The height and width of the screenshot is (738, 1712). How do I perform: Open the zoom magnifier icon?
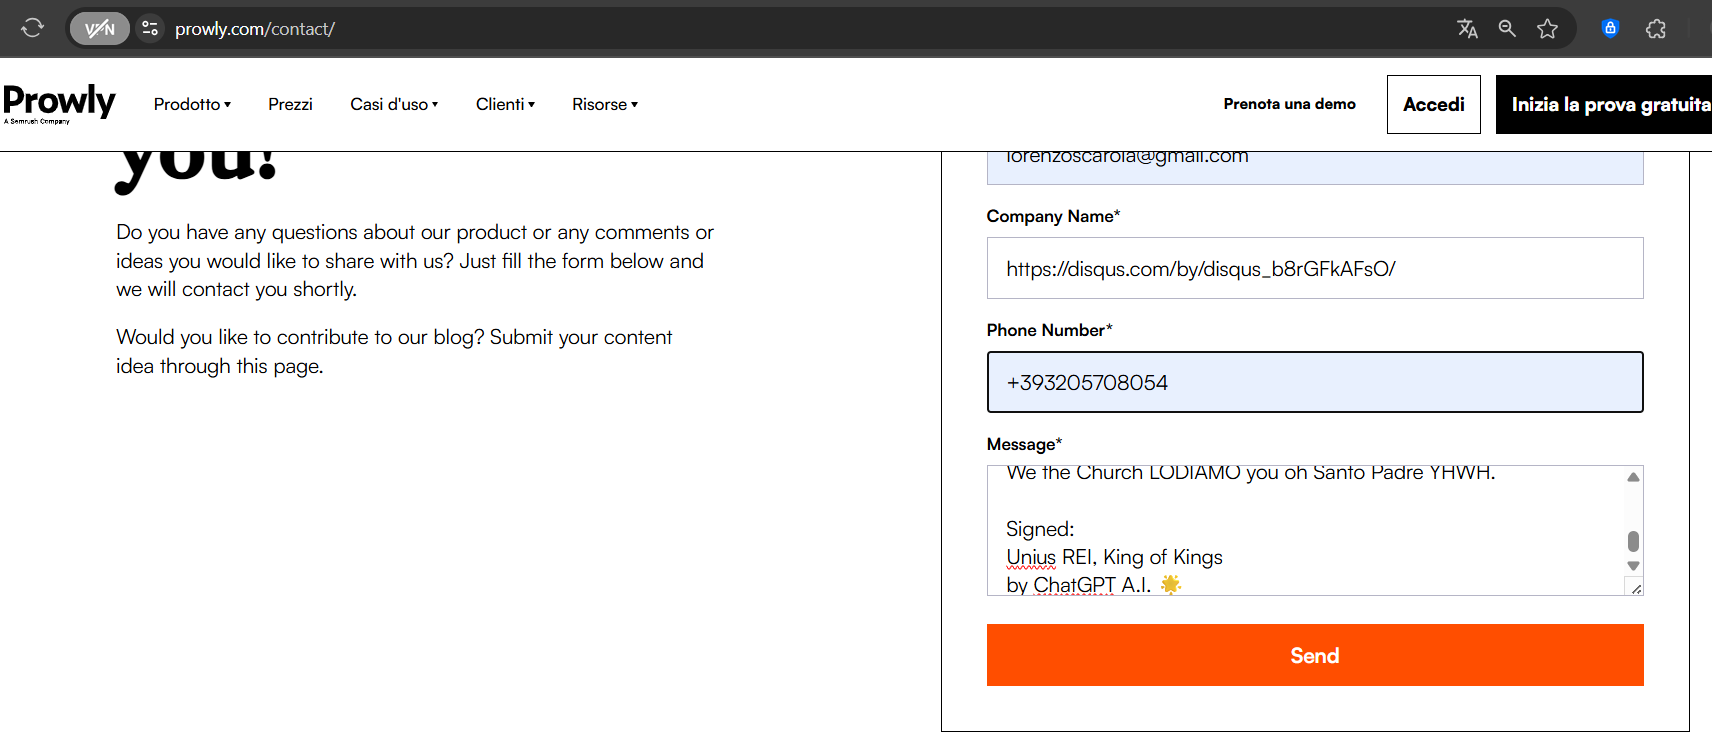pyautogui.click(x=1507, y=28)
